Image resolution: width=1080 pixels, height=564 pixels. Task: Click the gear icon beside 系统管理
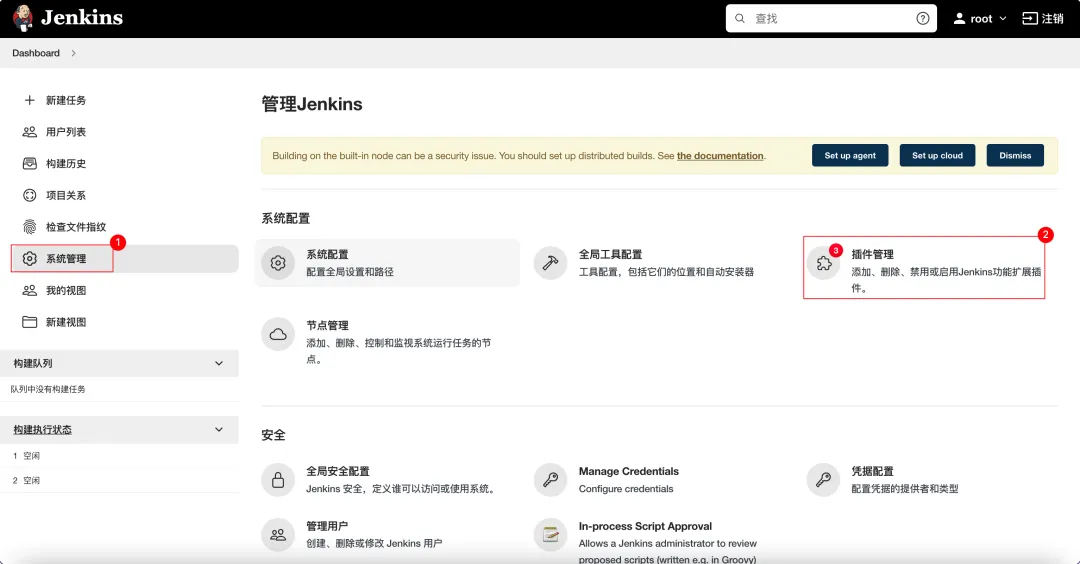tap(30, 259)
